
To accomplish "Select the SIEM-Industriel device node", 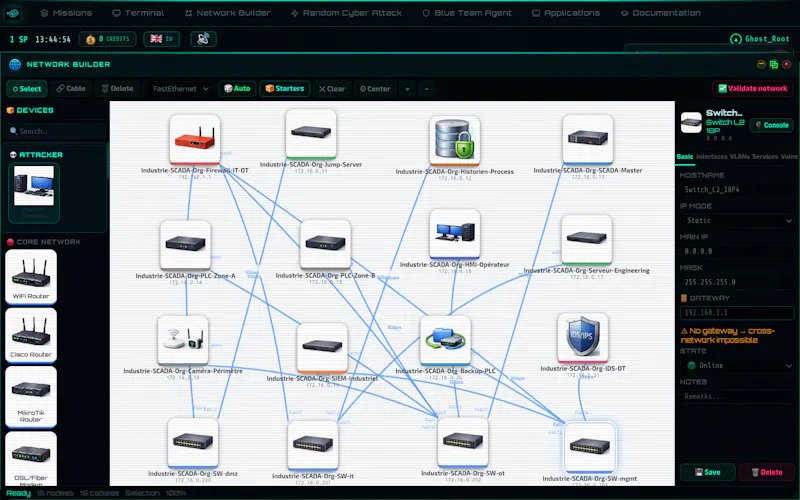I will click(x=322, y=347).
